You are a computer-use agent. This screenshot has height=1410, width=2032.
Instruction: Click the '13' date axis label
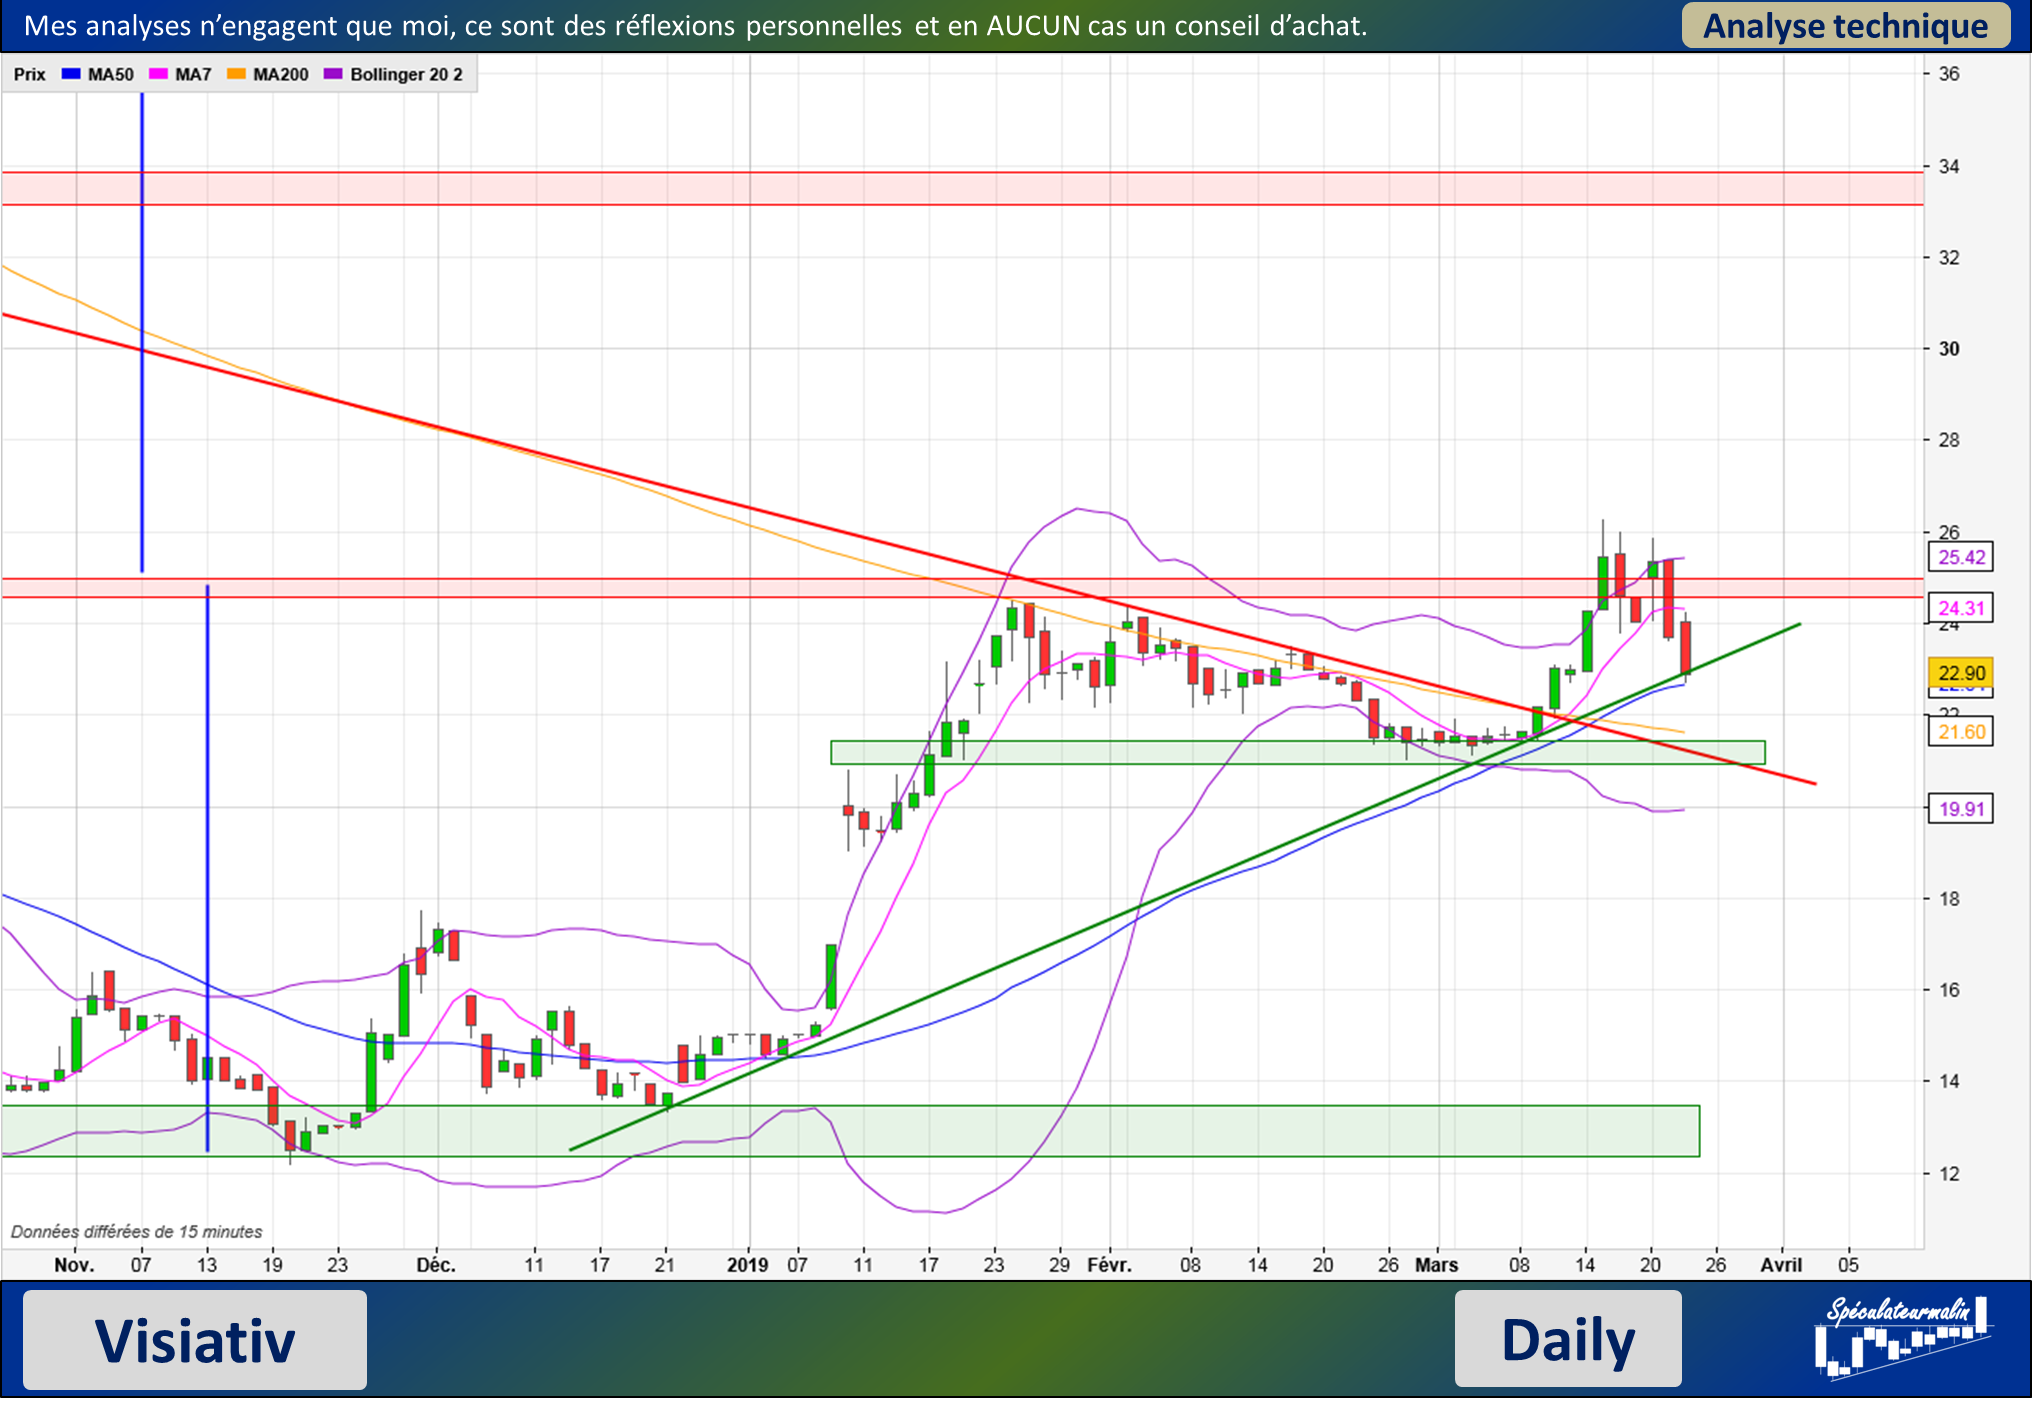207,1265
